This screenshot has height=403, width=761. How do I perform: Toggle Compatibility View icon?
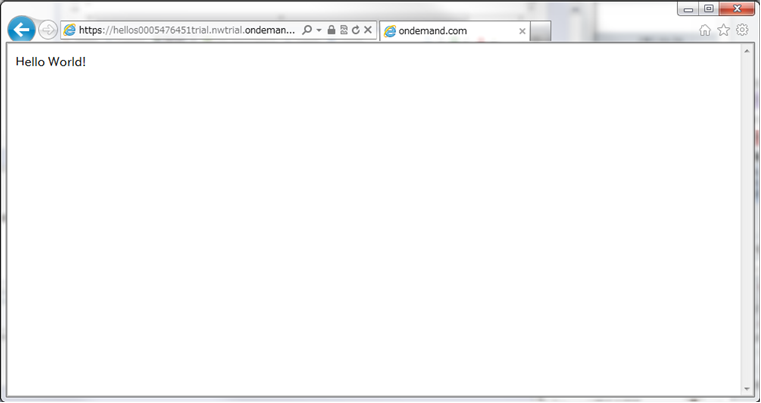click(x=344, y=30)
